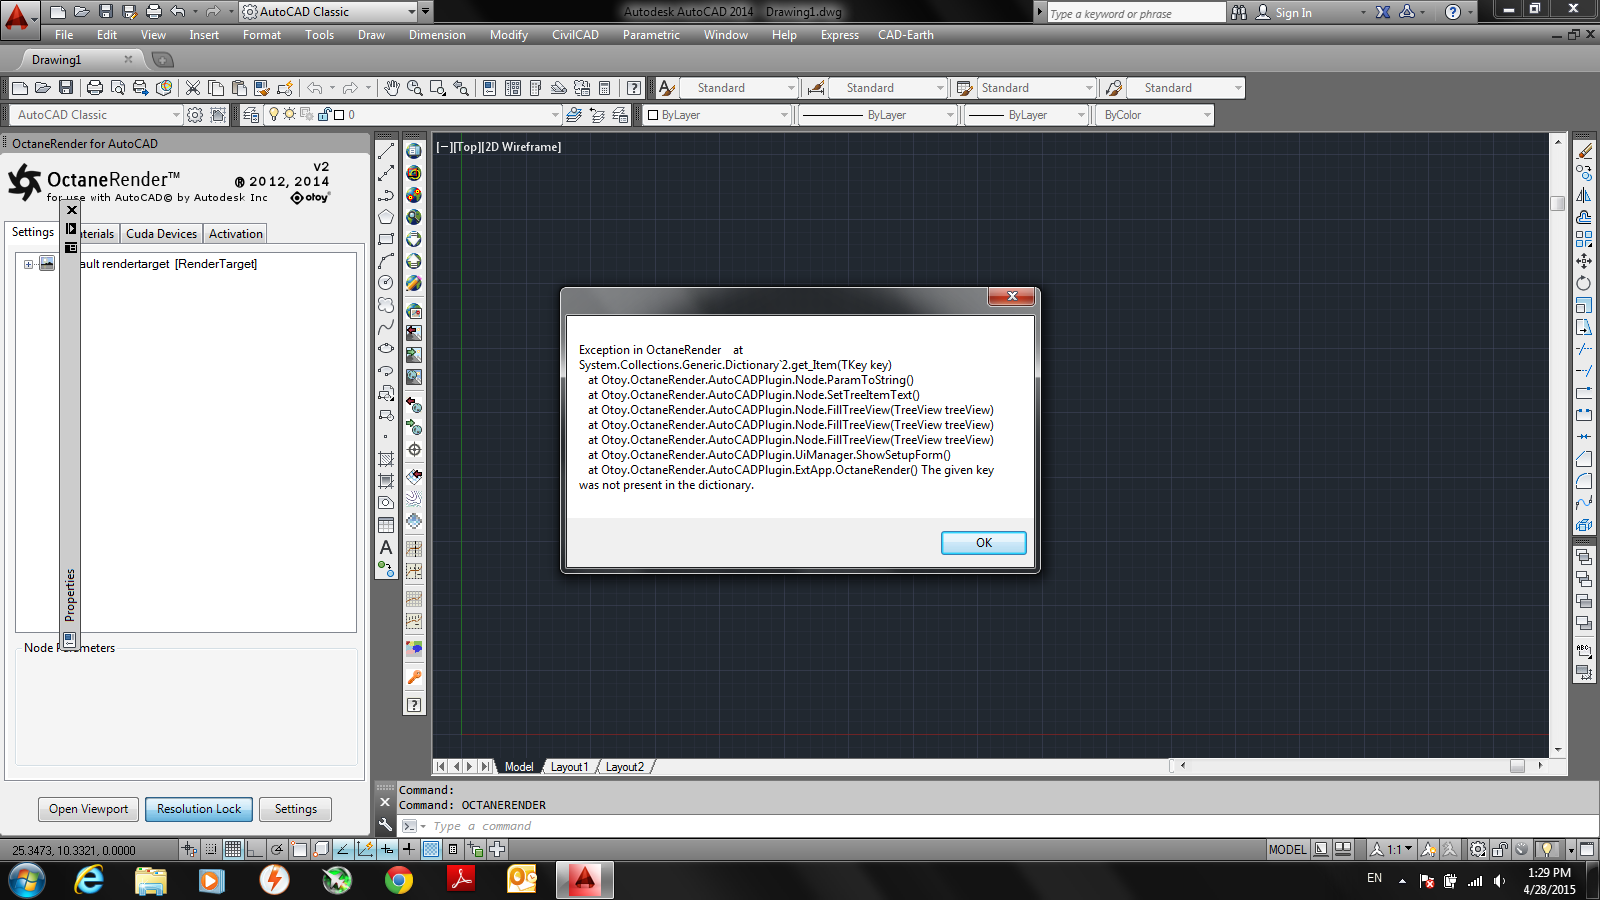Select the Zoom Realtime tool
1600x900 pixels.
[415, 88]
